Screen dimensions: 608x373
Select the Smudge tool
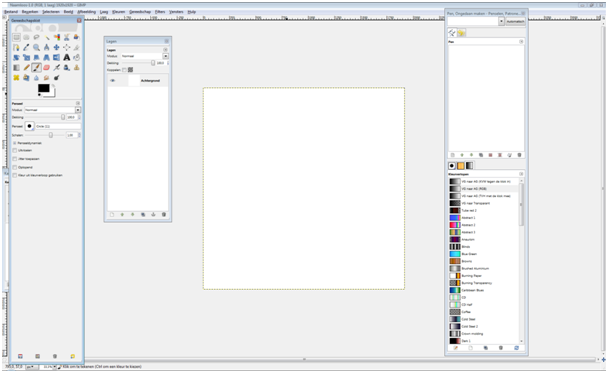point(47,78)
